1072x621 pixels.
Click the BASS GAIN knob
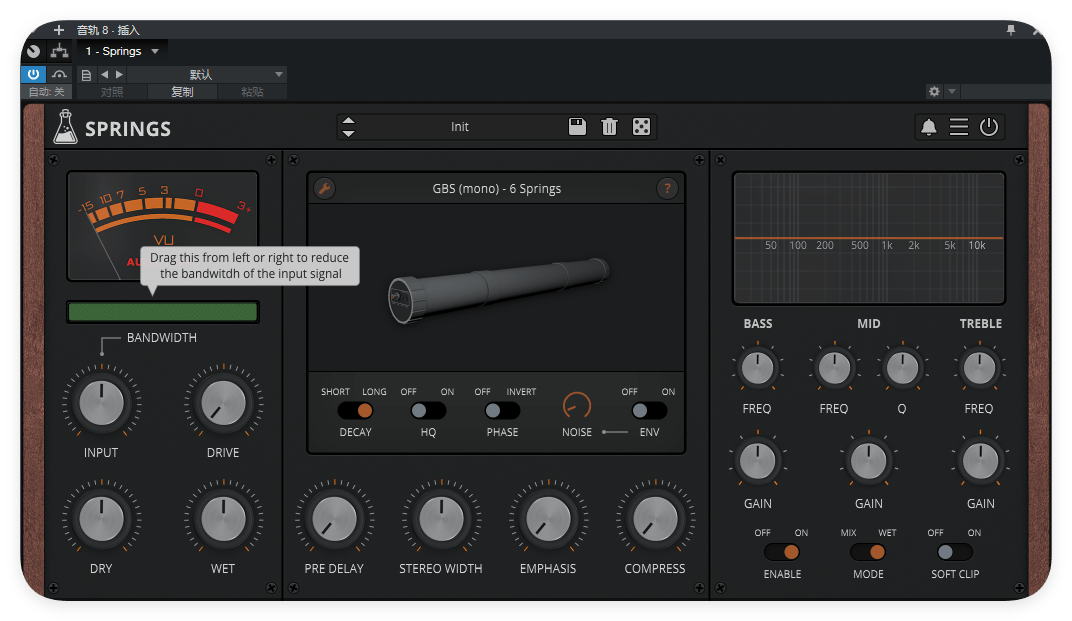point(758,461)
